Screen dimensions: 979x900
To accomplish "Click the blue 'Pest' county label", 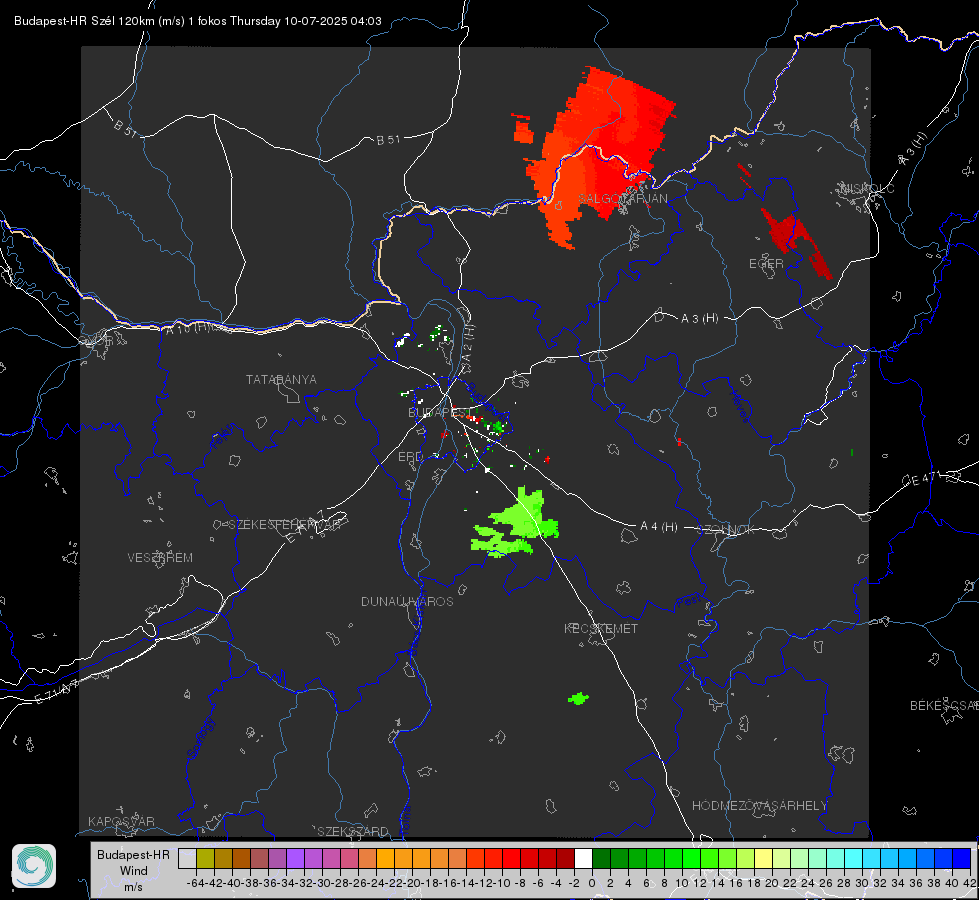I will click(691, 601).
